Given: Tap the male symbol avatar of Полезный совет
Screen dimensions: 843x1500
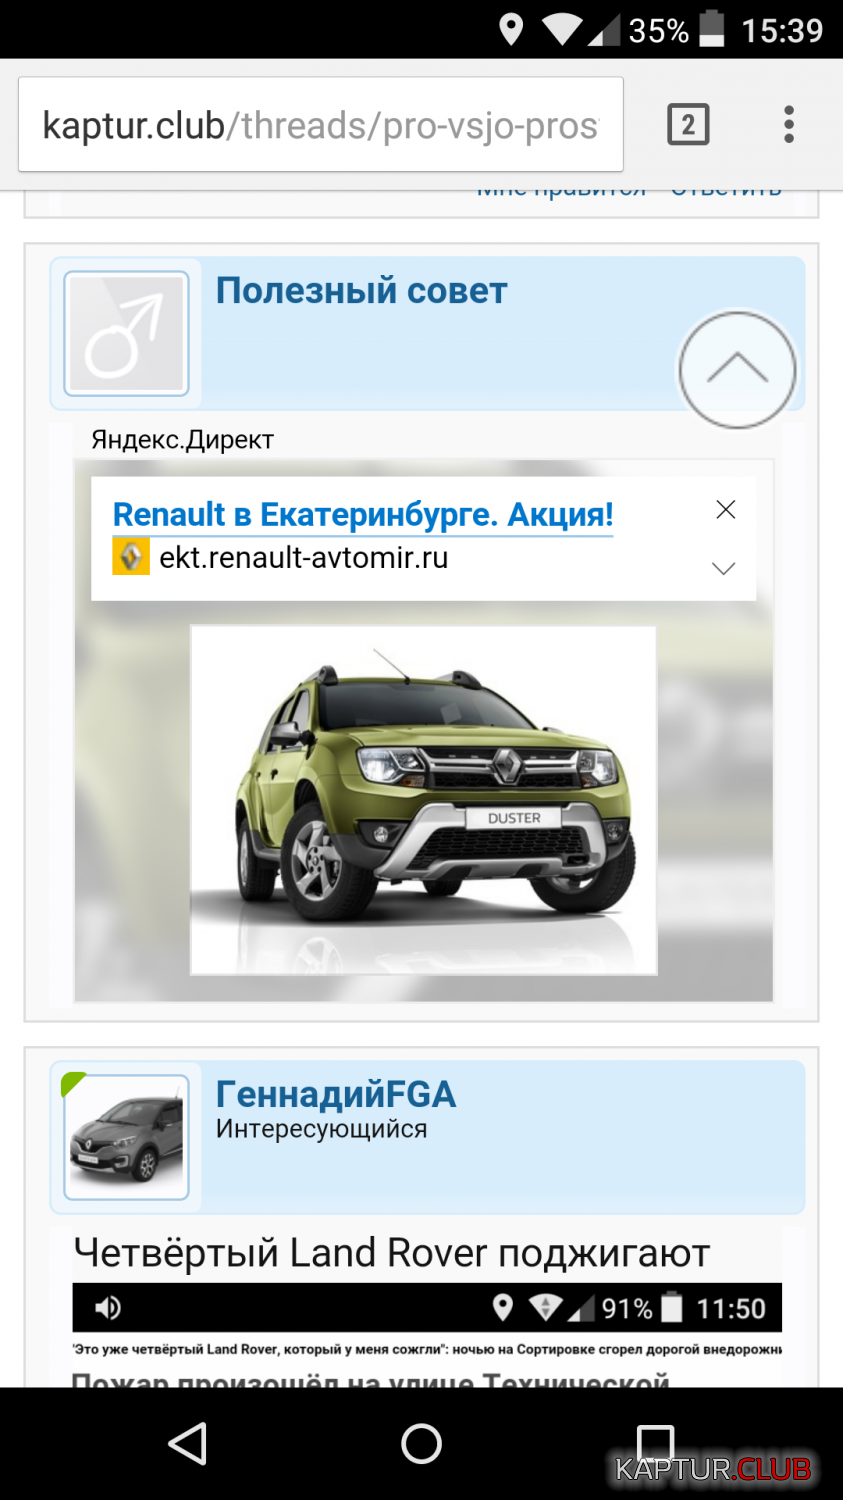Looking at the screenshot, I should pos(126,334).
